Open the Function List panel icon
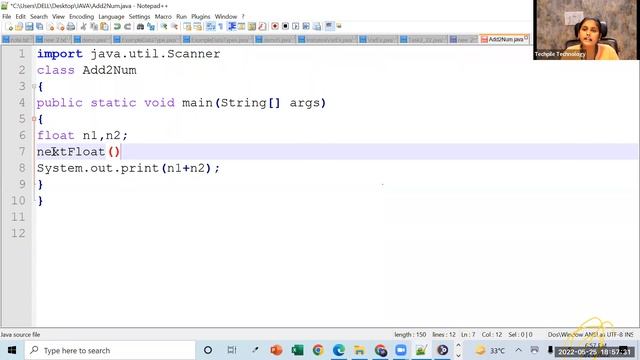The image size is (640, 360). [262, 27]
